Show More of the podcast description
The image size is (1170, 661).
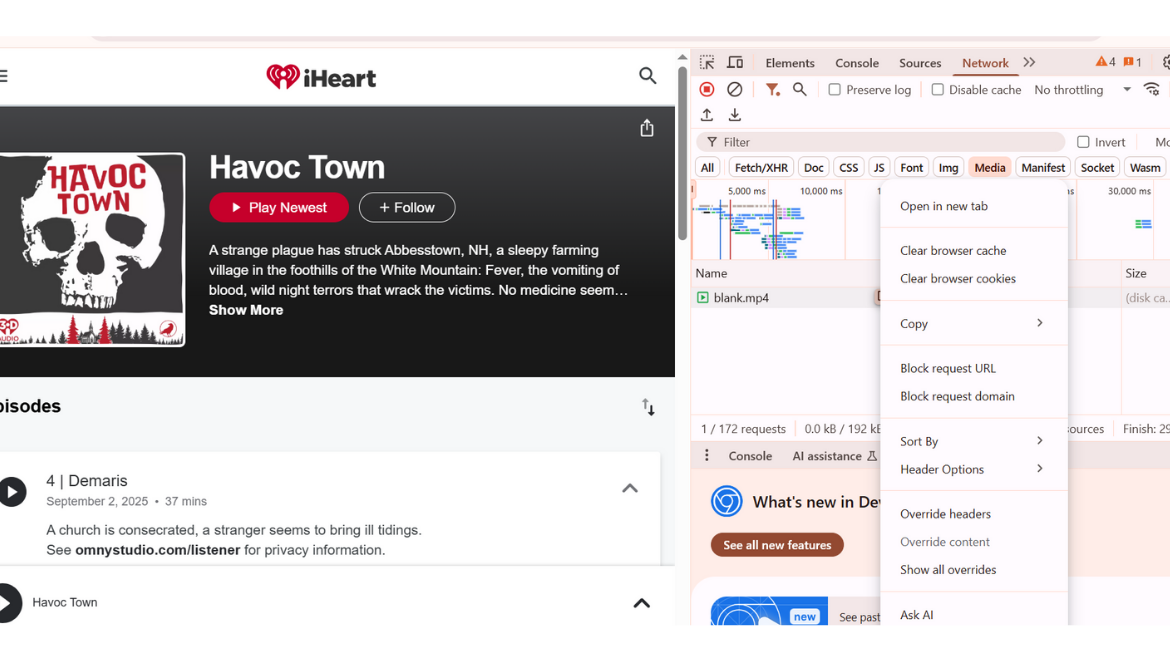tap(246, 310)
